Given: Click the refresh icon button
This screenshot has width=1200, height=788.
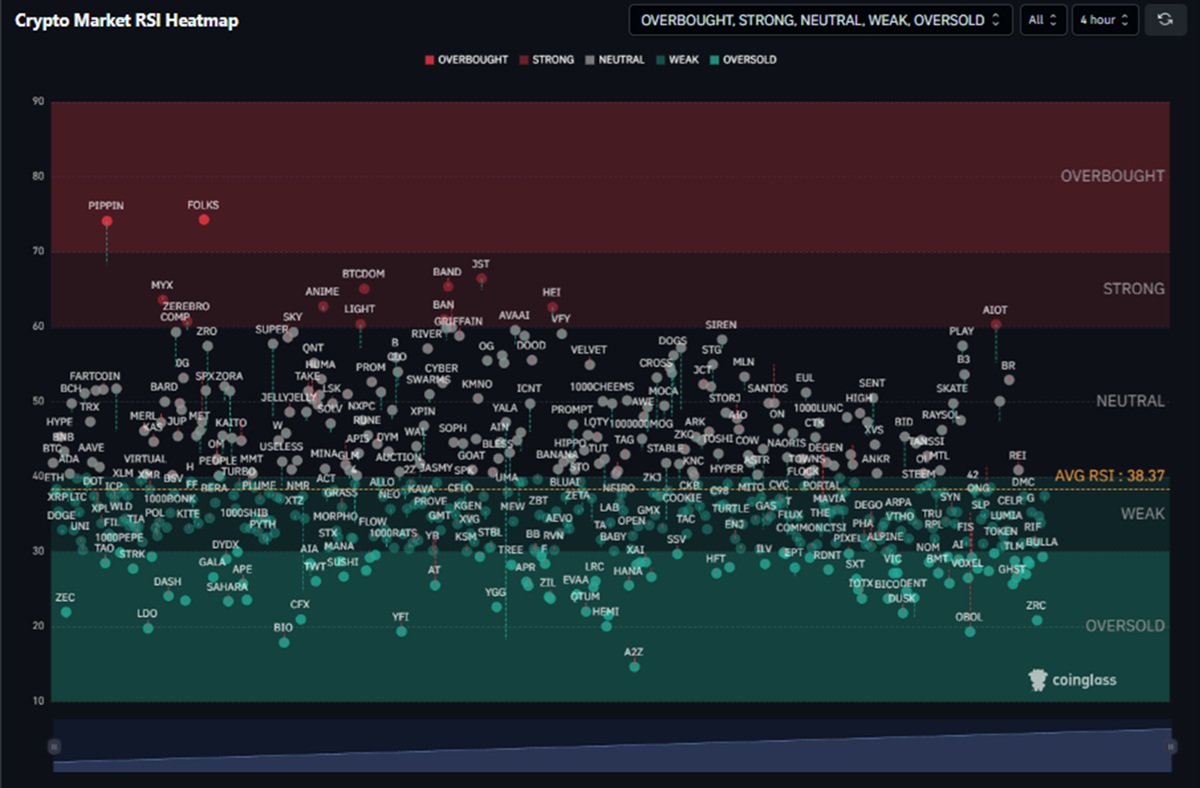Looking at the screenshot, I should click(1166, 19).
